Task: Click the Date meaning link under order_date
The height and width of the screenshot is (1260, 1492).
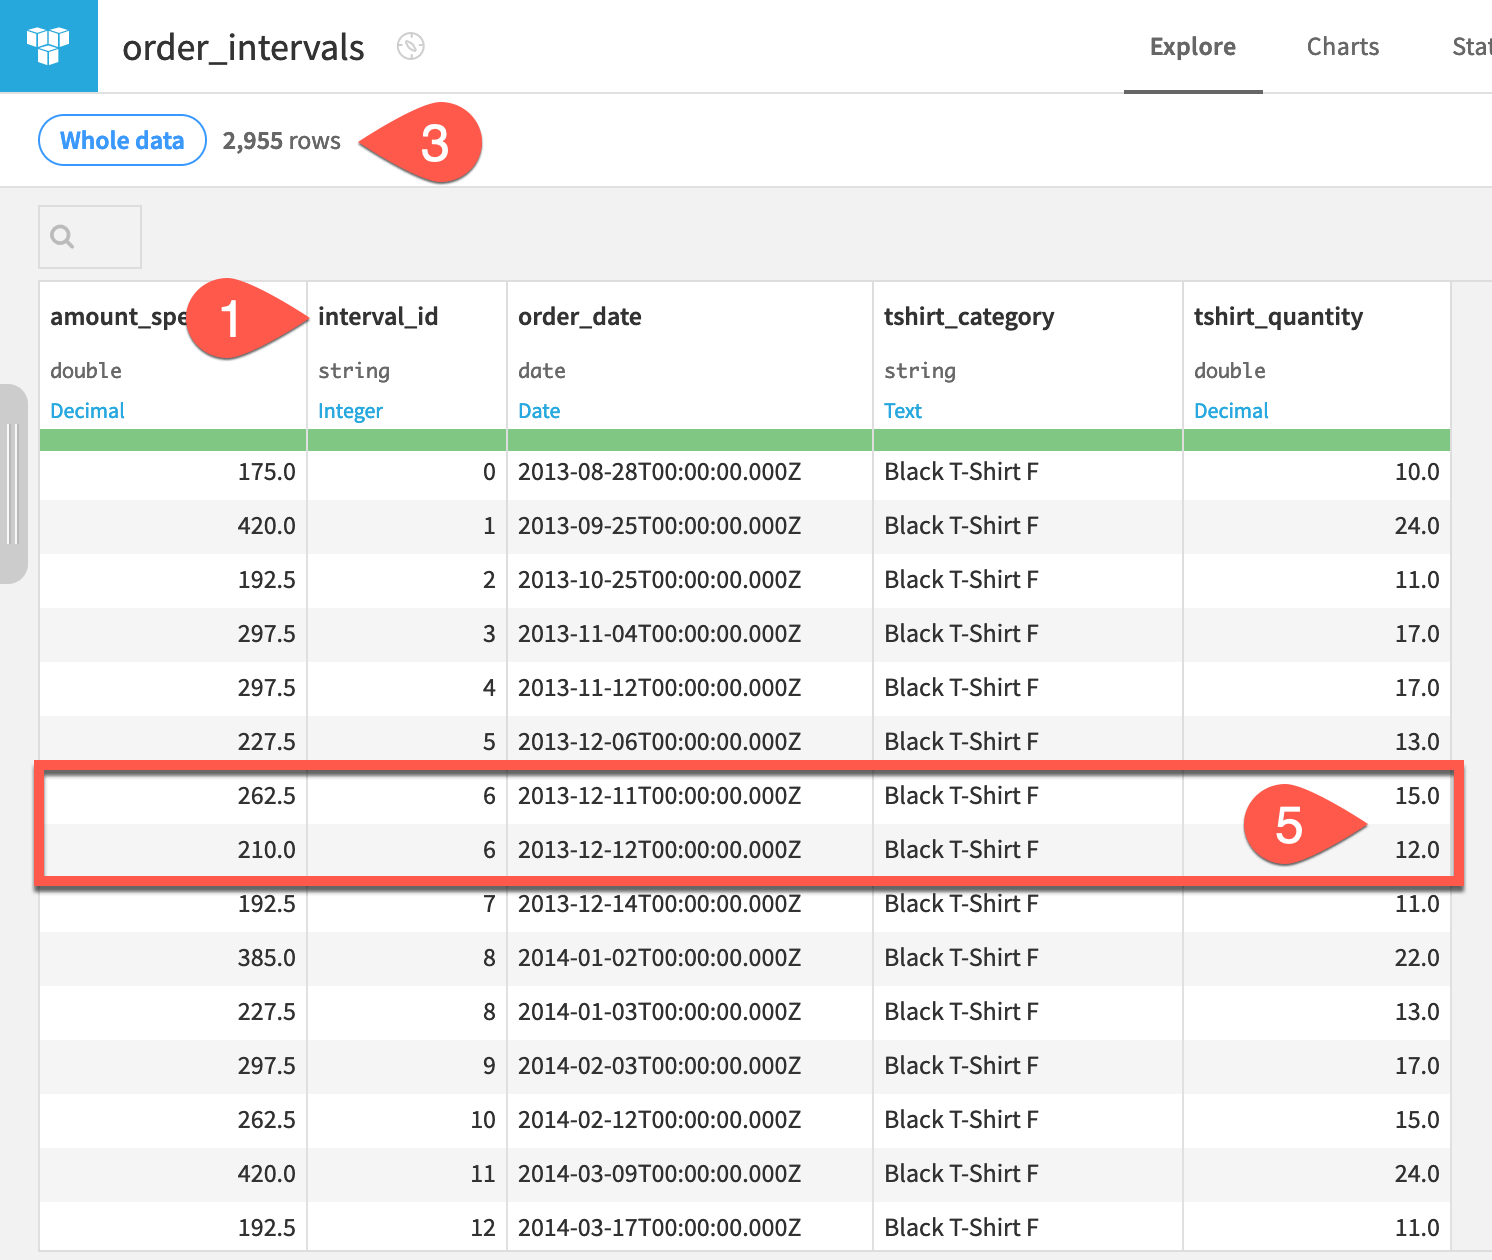Action: coord(539,410)
